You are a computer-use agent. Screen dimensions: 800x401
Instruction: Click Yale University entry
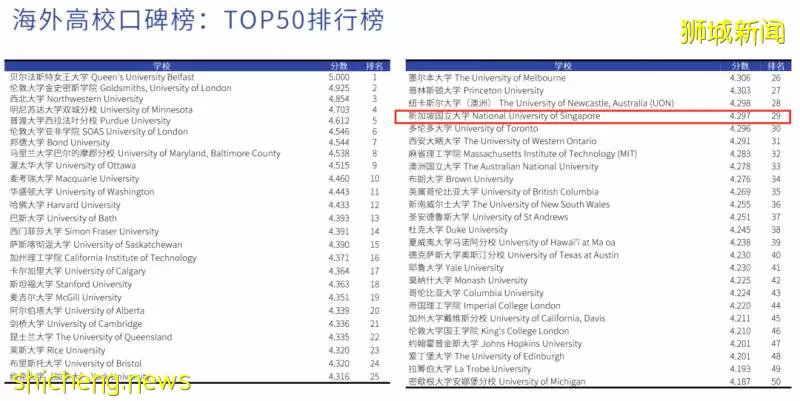[456, 268]
